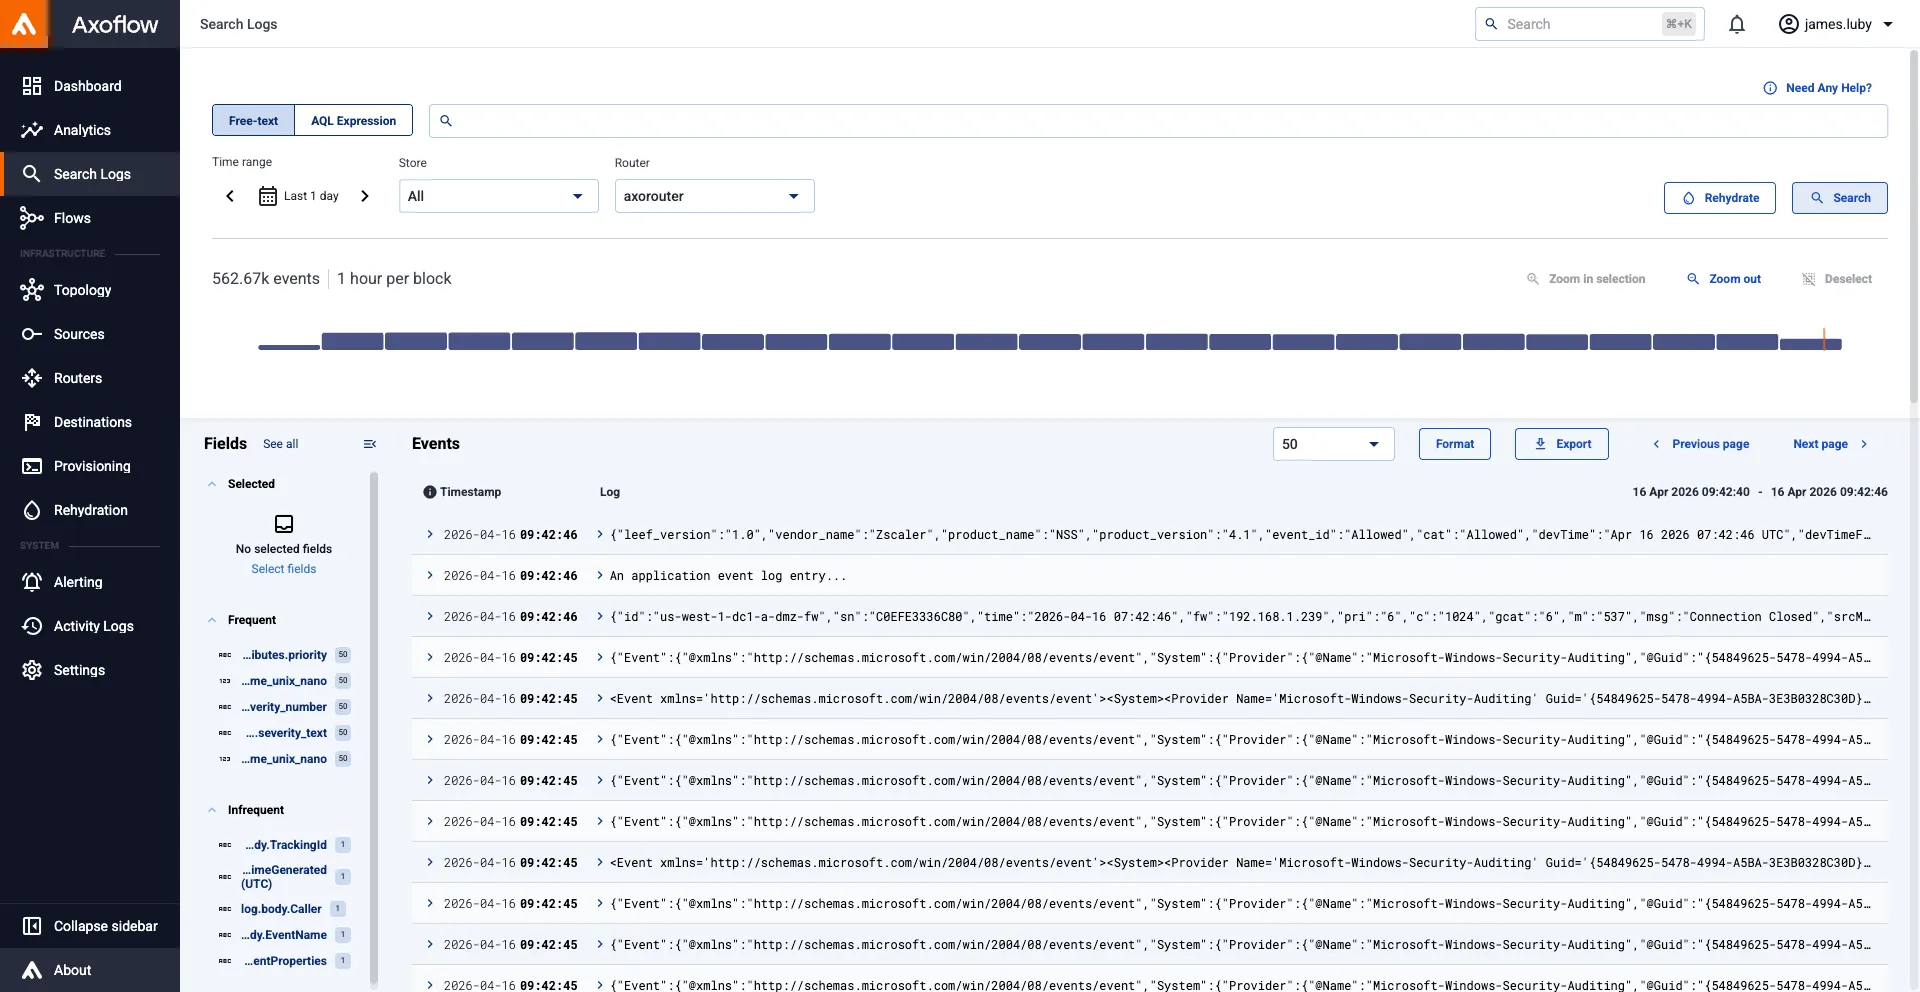Open the Provisioning page
The image size is (1920, 992).
coord(90,466)
